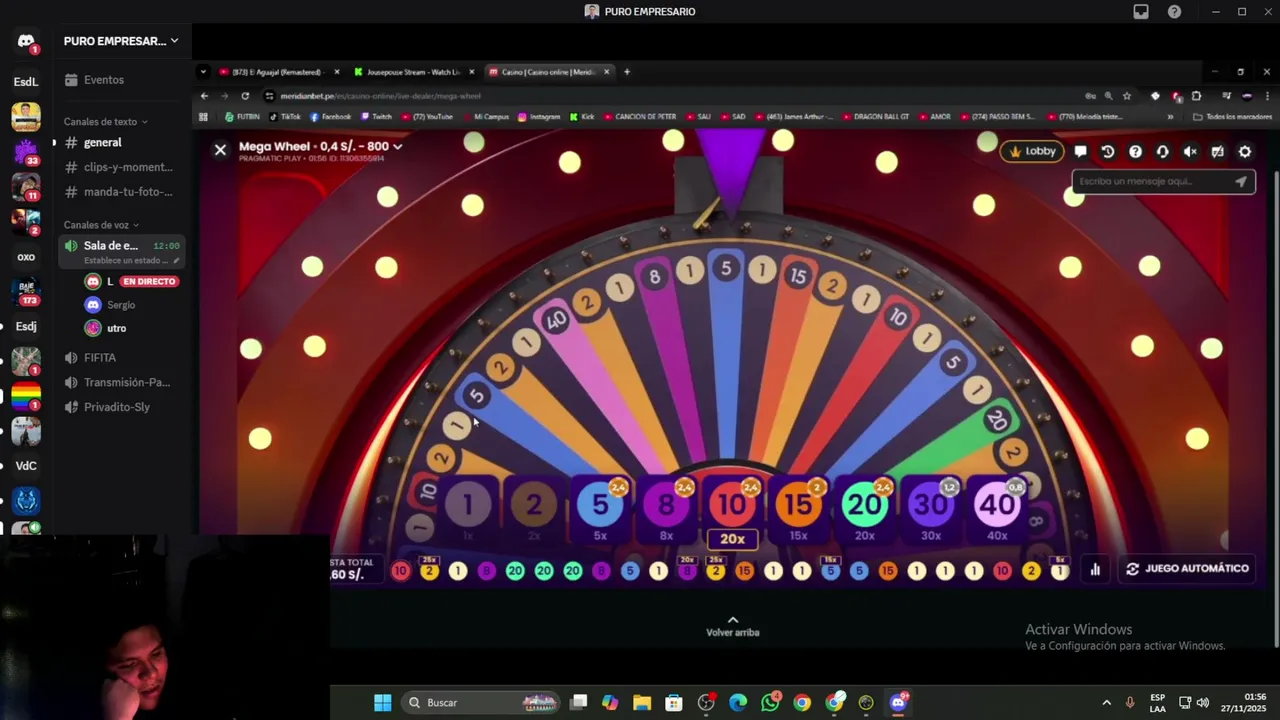Open the EsdL server
The height and width of the screenshot is (720, 1280).
(x=26, y=82)
